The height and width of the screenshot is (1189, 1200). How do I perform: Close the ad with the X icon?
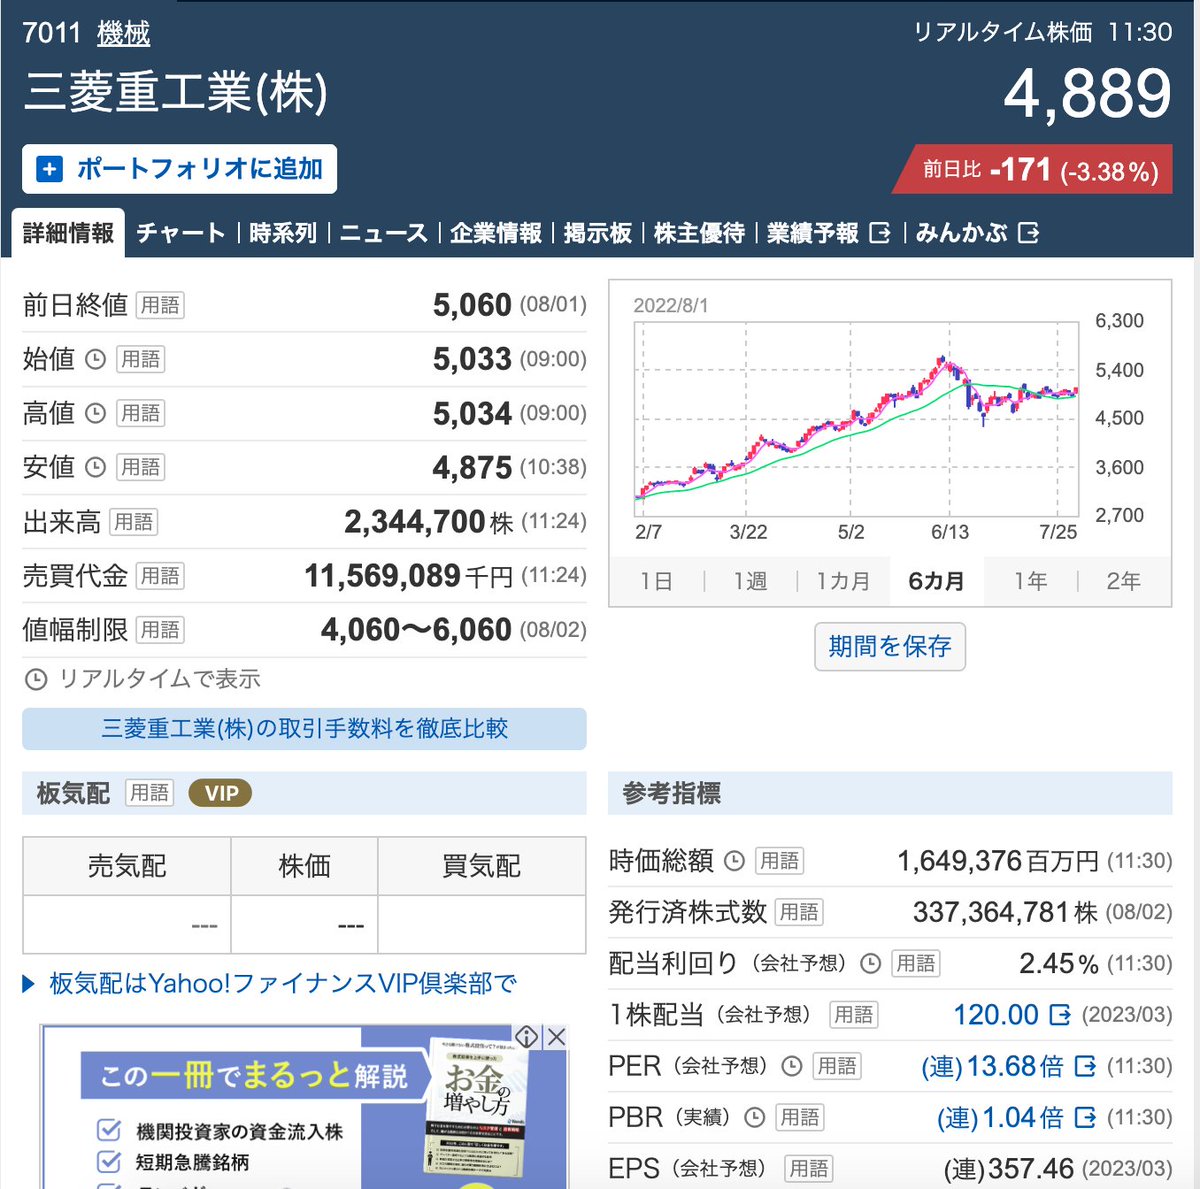(556, 1037)
